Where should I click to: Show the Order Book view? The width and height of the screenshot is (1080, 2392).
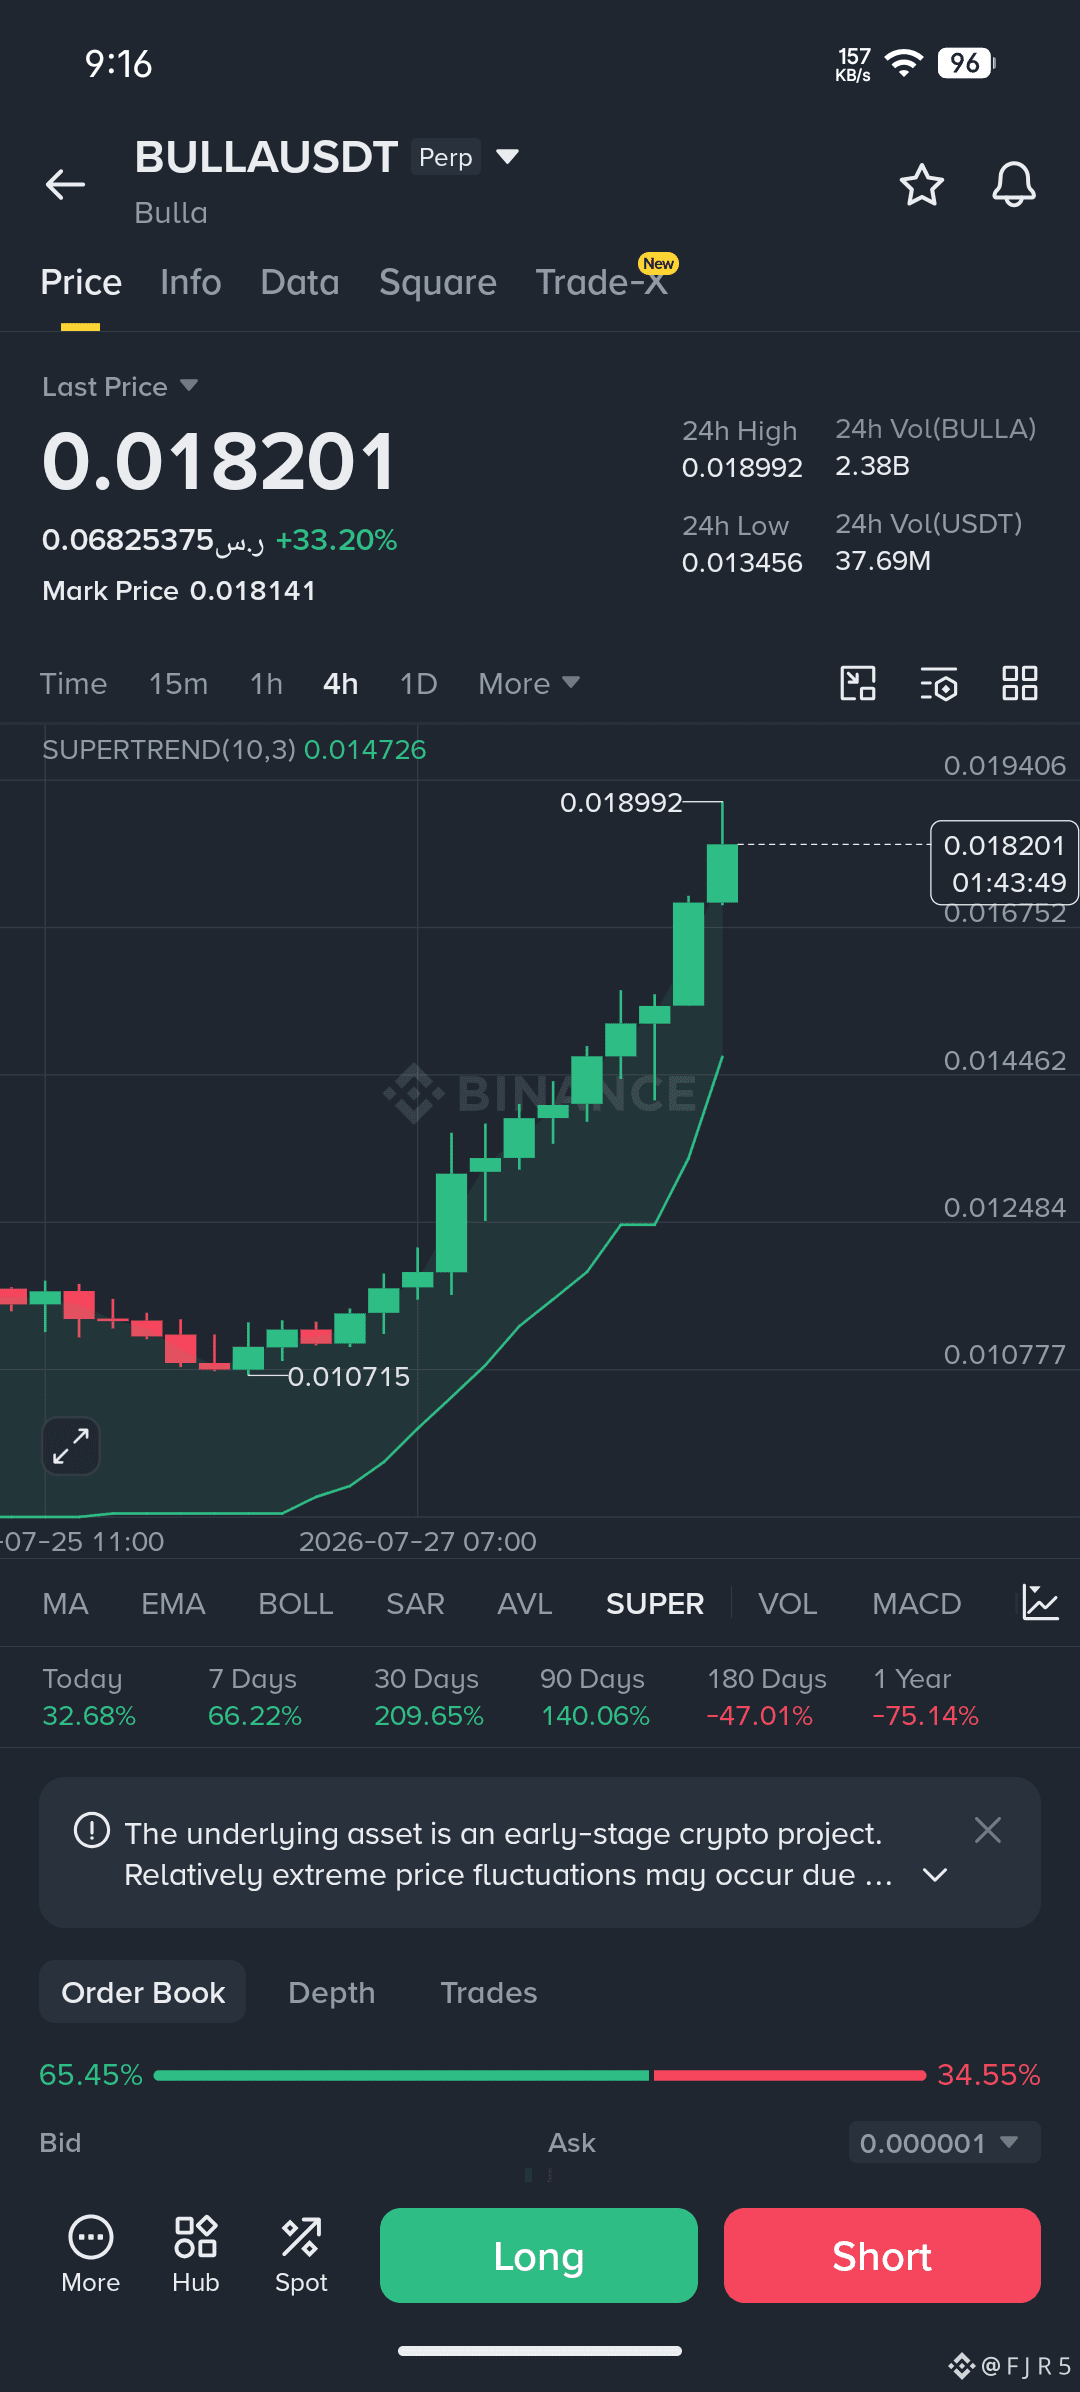click(143, 1992)
